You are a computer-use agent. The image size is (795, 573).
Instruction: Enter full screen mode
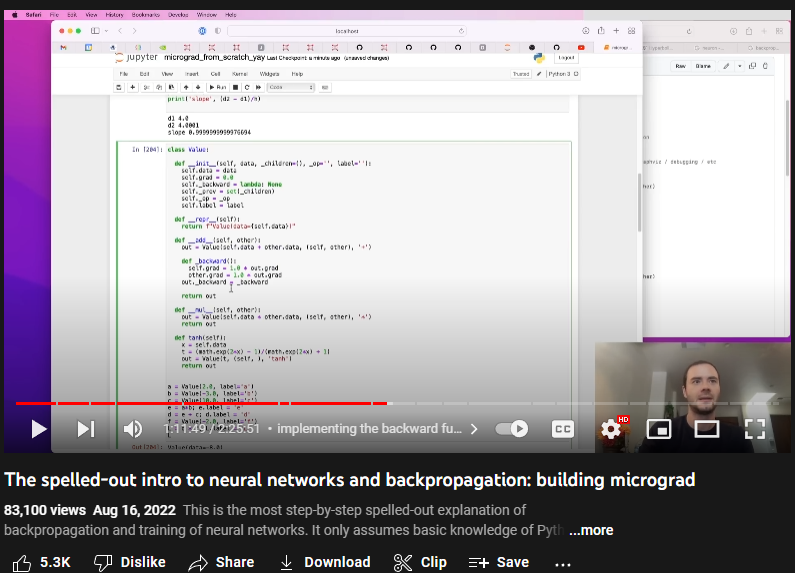pyautogui.click(x=755, y=429)
